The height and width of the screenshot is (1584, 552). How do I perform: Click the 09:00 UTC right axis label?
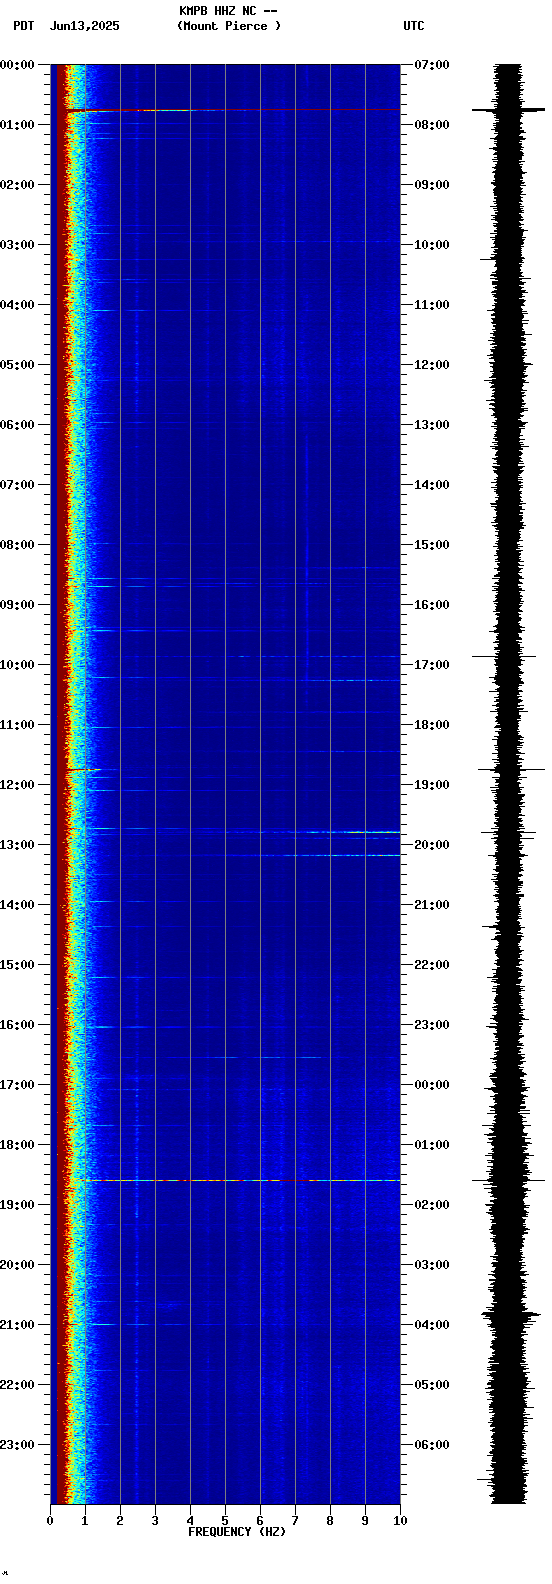tap(432, 185)
